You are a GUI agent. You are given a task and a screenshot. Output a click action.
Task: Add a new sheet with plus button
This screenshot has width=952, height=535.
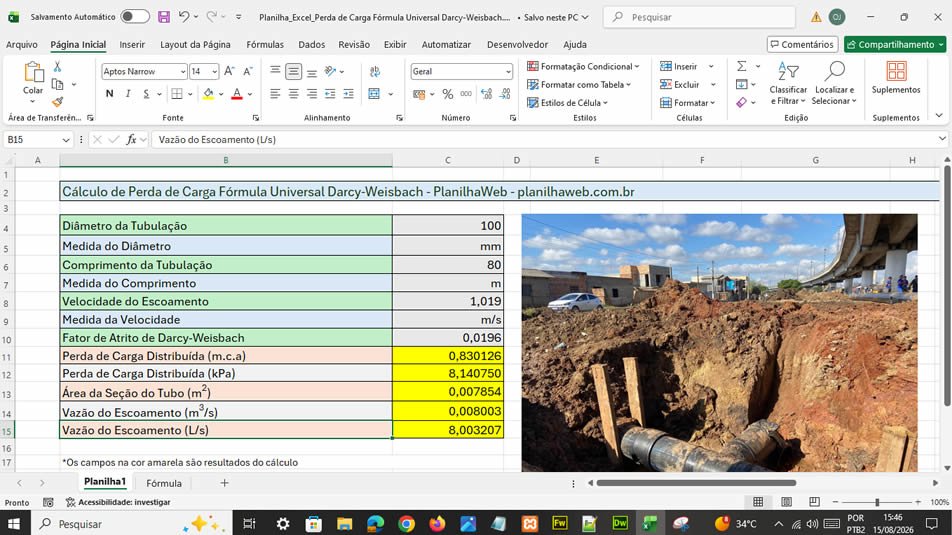tap(224, 483)
